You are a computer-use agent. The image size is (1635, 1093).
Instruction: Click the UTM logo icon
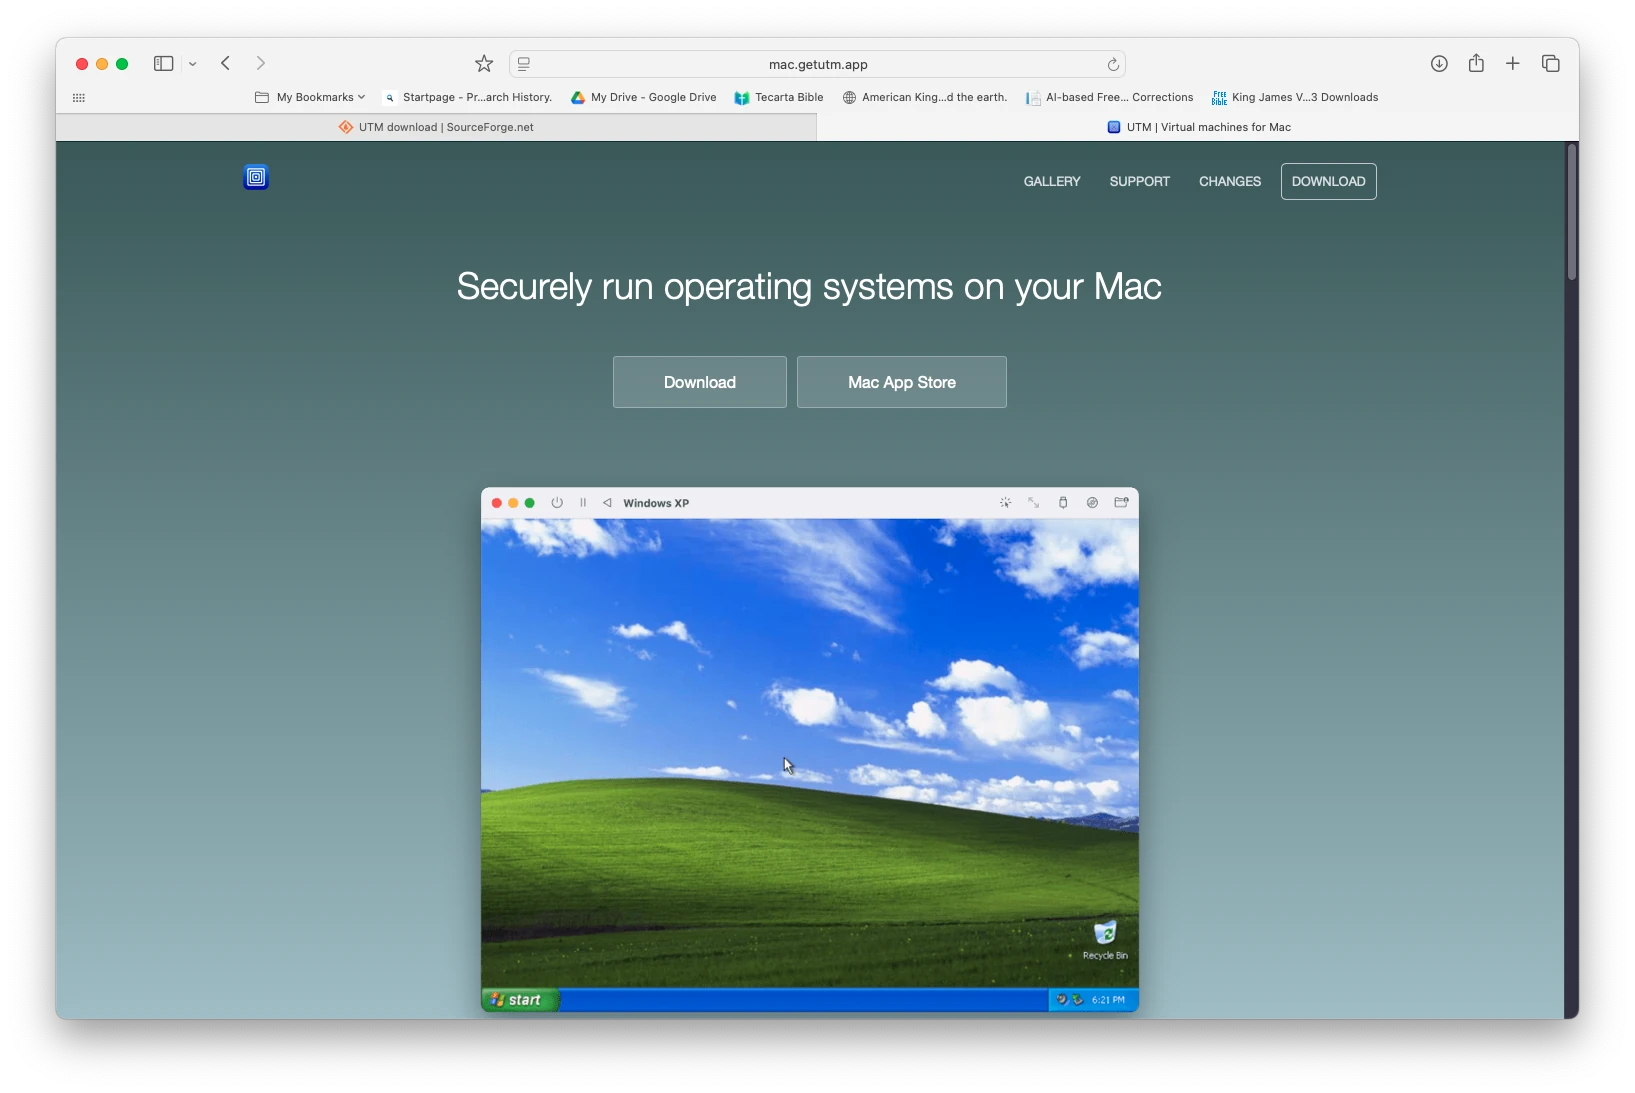pos(256,177)
